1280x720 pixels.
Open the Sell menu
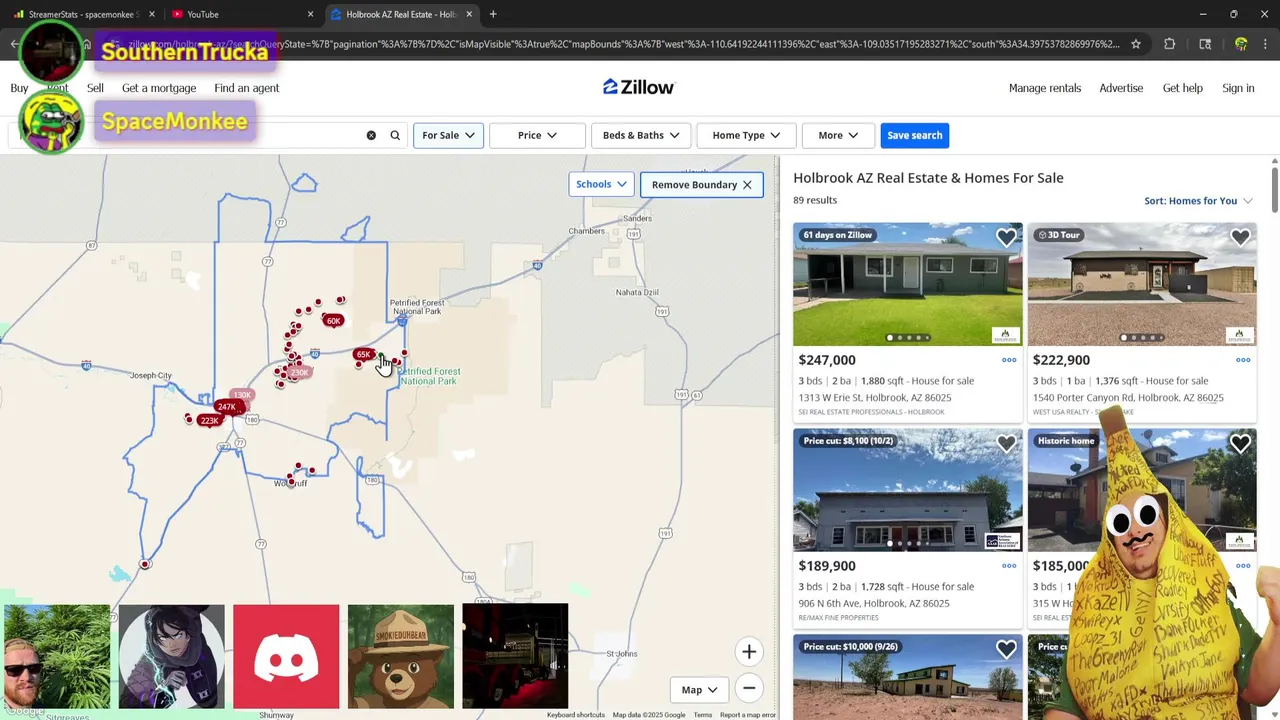pos(95,88)
